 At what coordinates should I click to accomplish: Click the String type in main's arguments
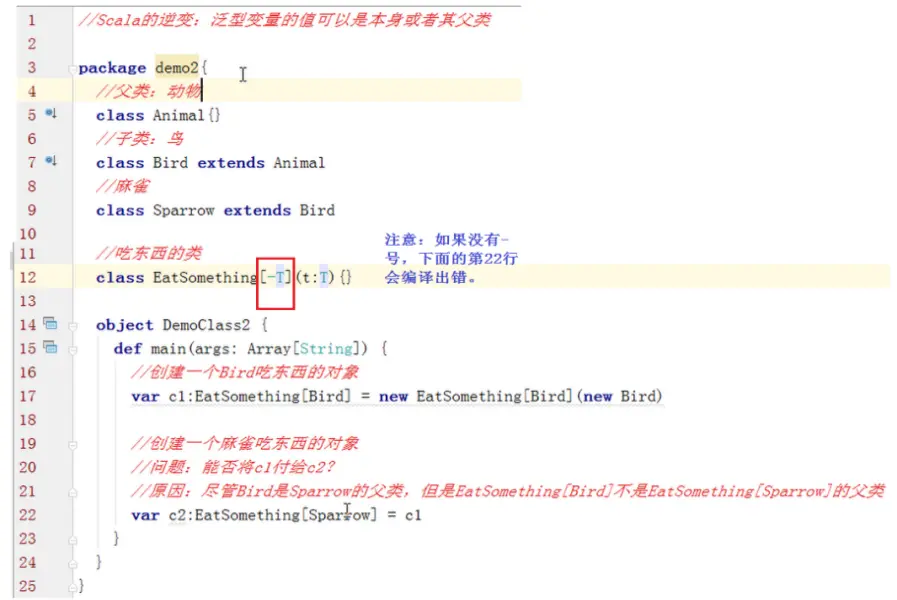[x=327, y=349]
